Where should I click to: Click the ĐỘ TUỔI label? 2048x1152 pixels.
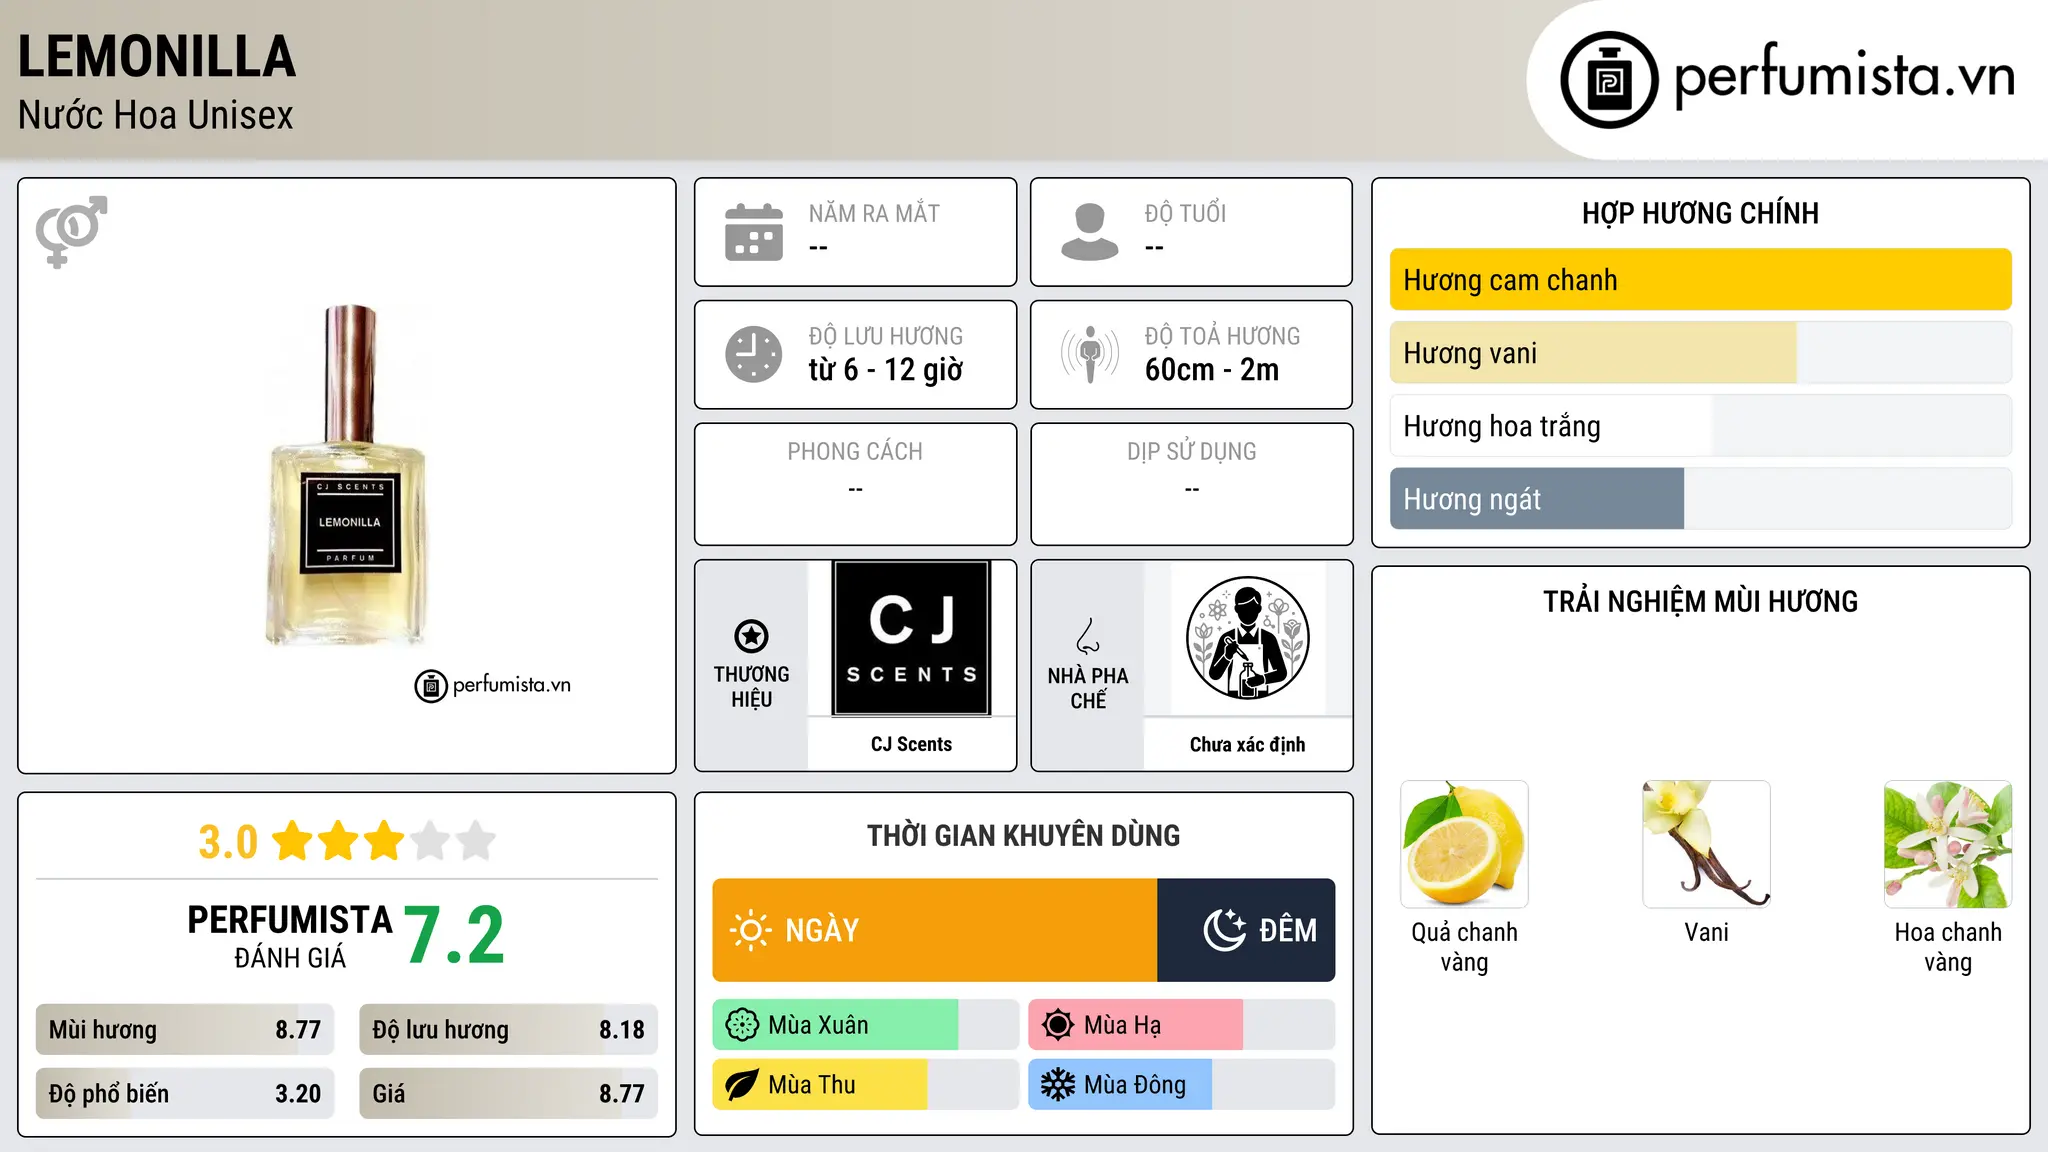point(1185,213)
